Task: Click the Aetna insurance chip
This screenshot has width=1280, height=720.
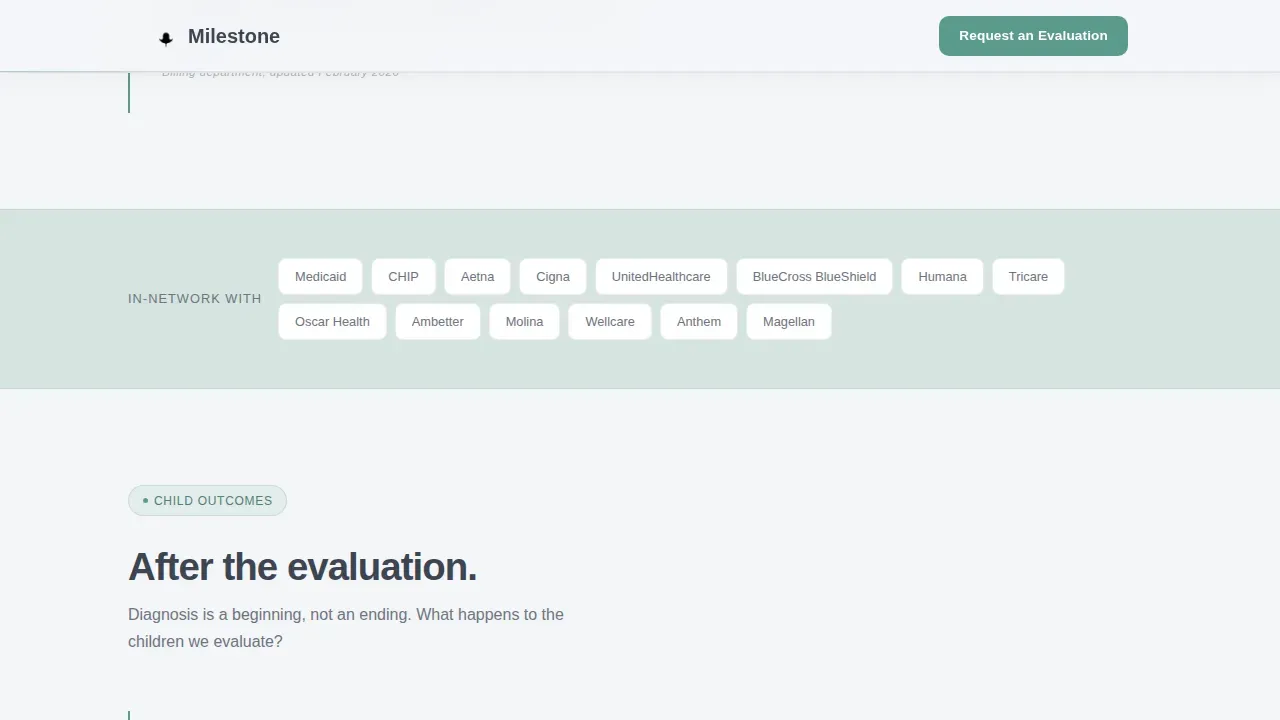Action: [477, 277]
